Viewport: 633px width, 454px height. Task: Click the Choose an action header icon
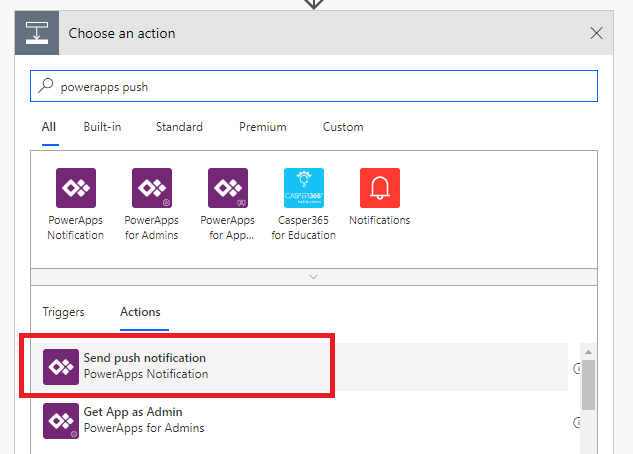coord(37,33)
